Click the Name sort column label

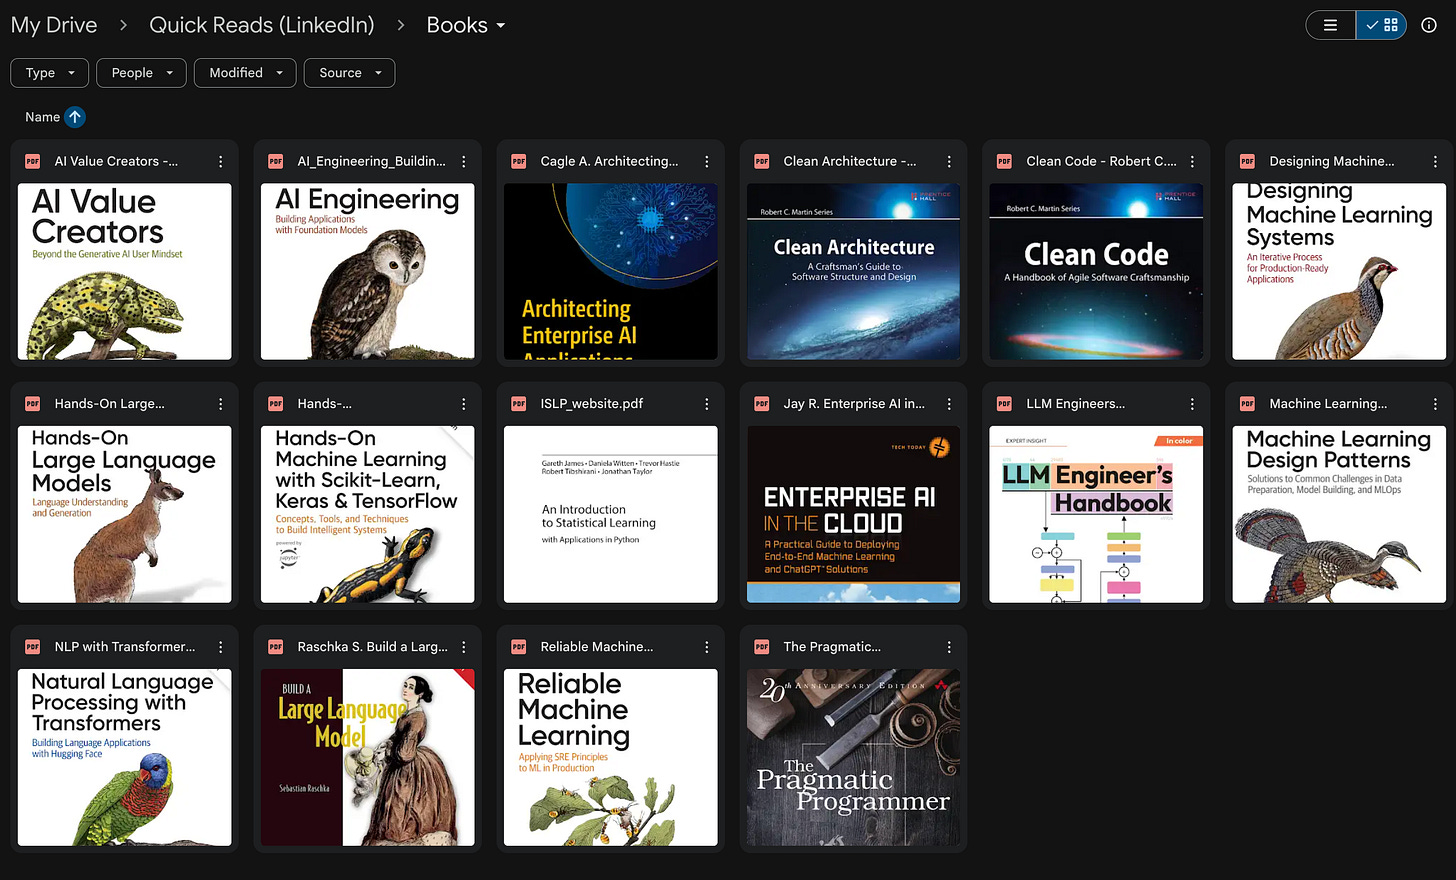coord(42,117)
